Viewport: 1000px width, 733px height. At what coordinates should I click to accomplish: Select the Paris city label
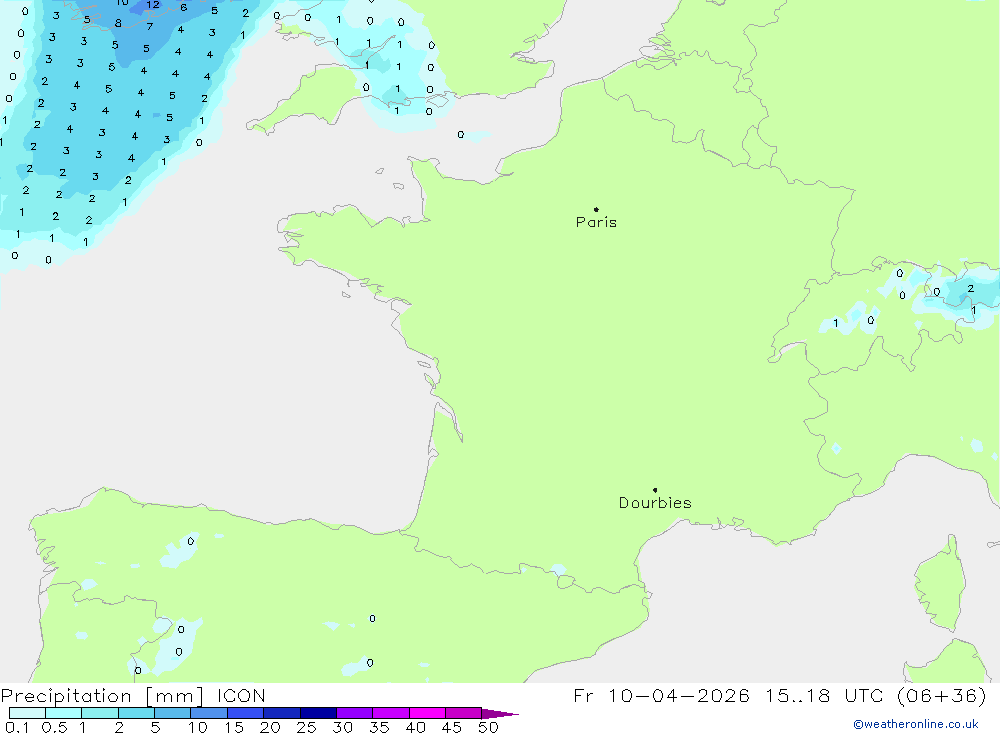[x=596, y=222]
